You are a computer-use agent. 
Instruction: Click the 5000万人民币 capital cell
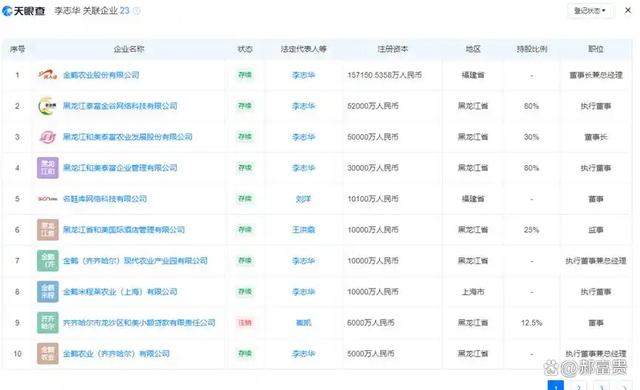371,354
